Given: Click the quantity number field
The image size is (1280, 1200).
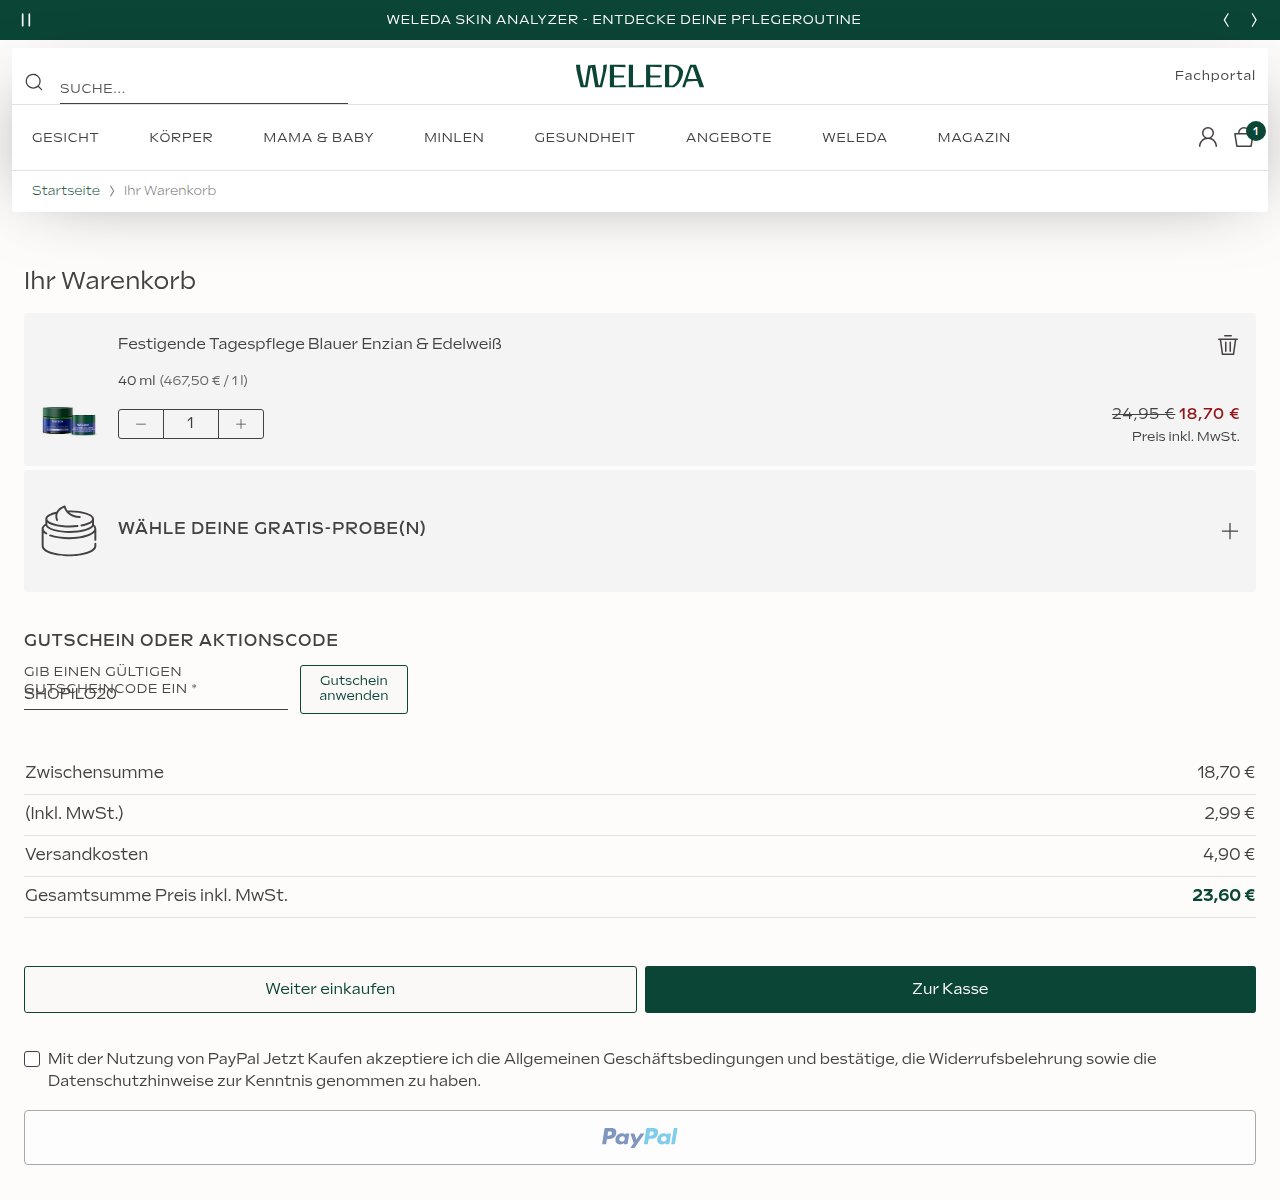Looking at the screenshot, I should pyautogui.click(x=191, y=424).
